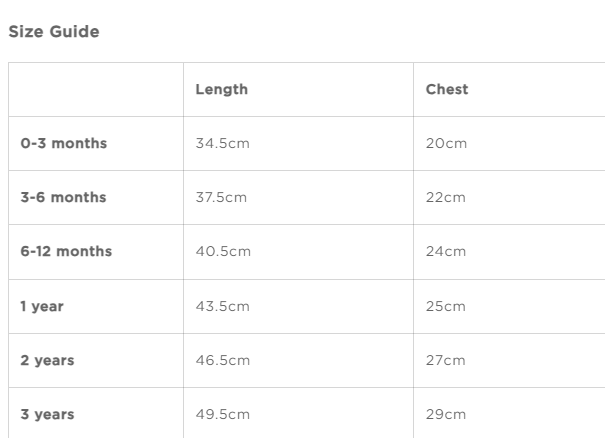
Task: Choose the 25cm chest cell
Action: coord(446,306)
